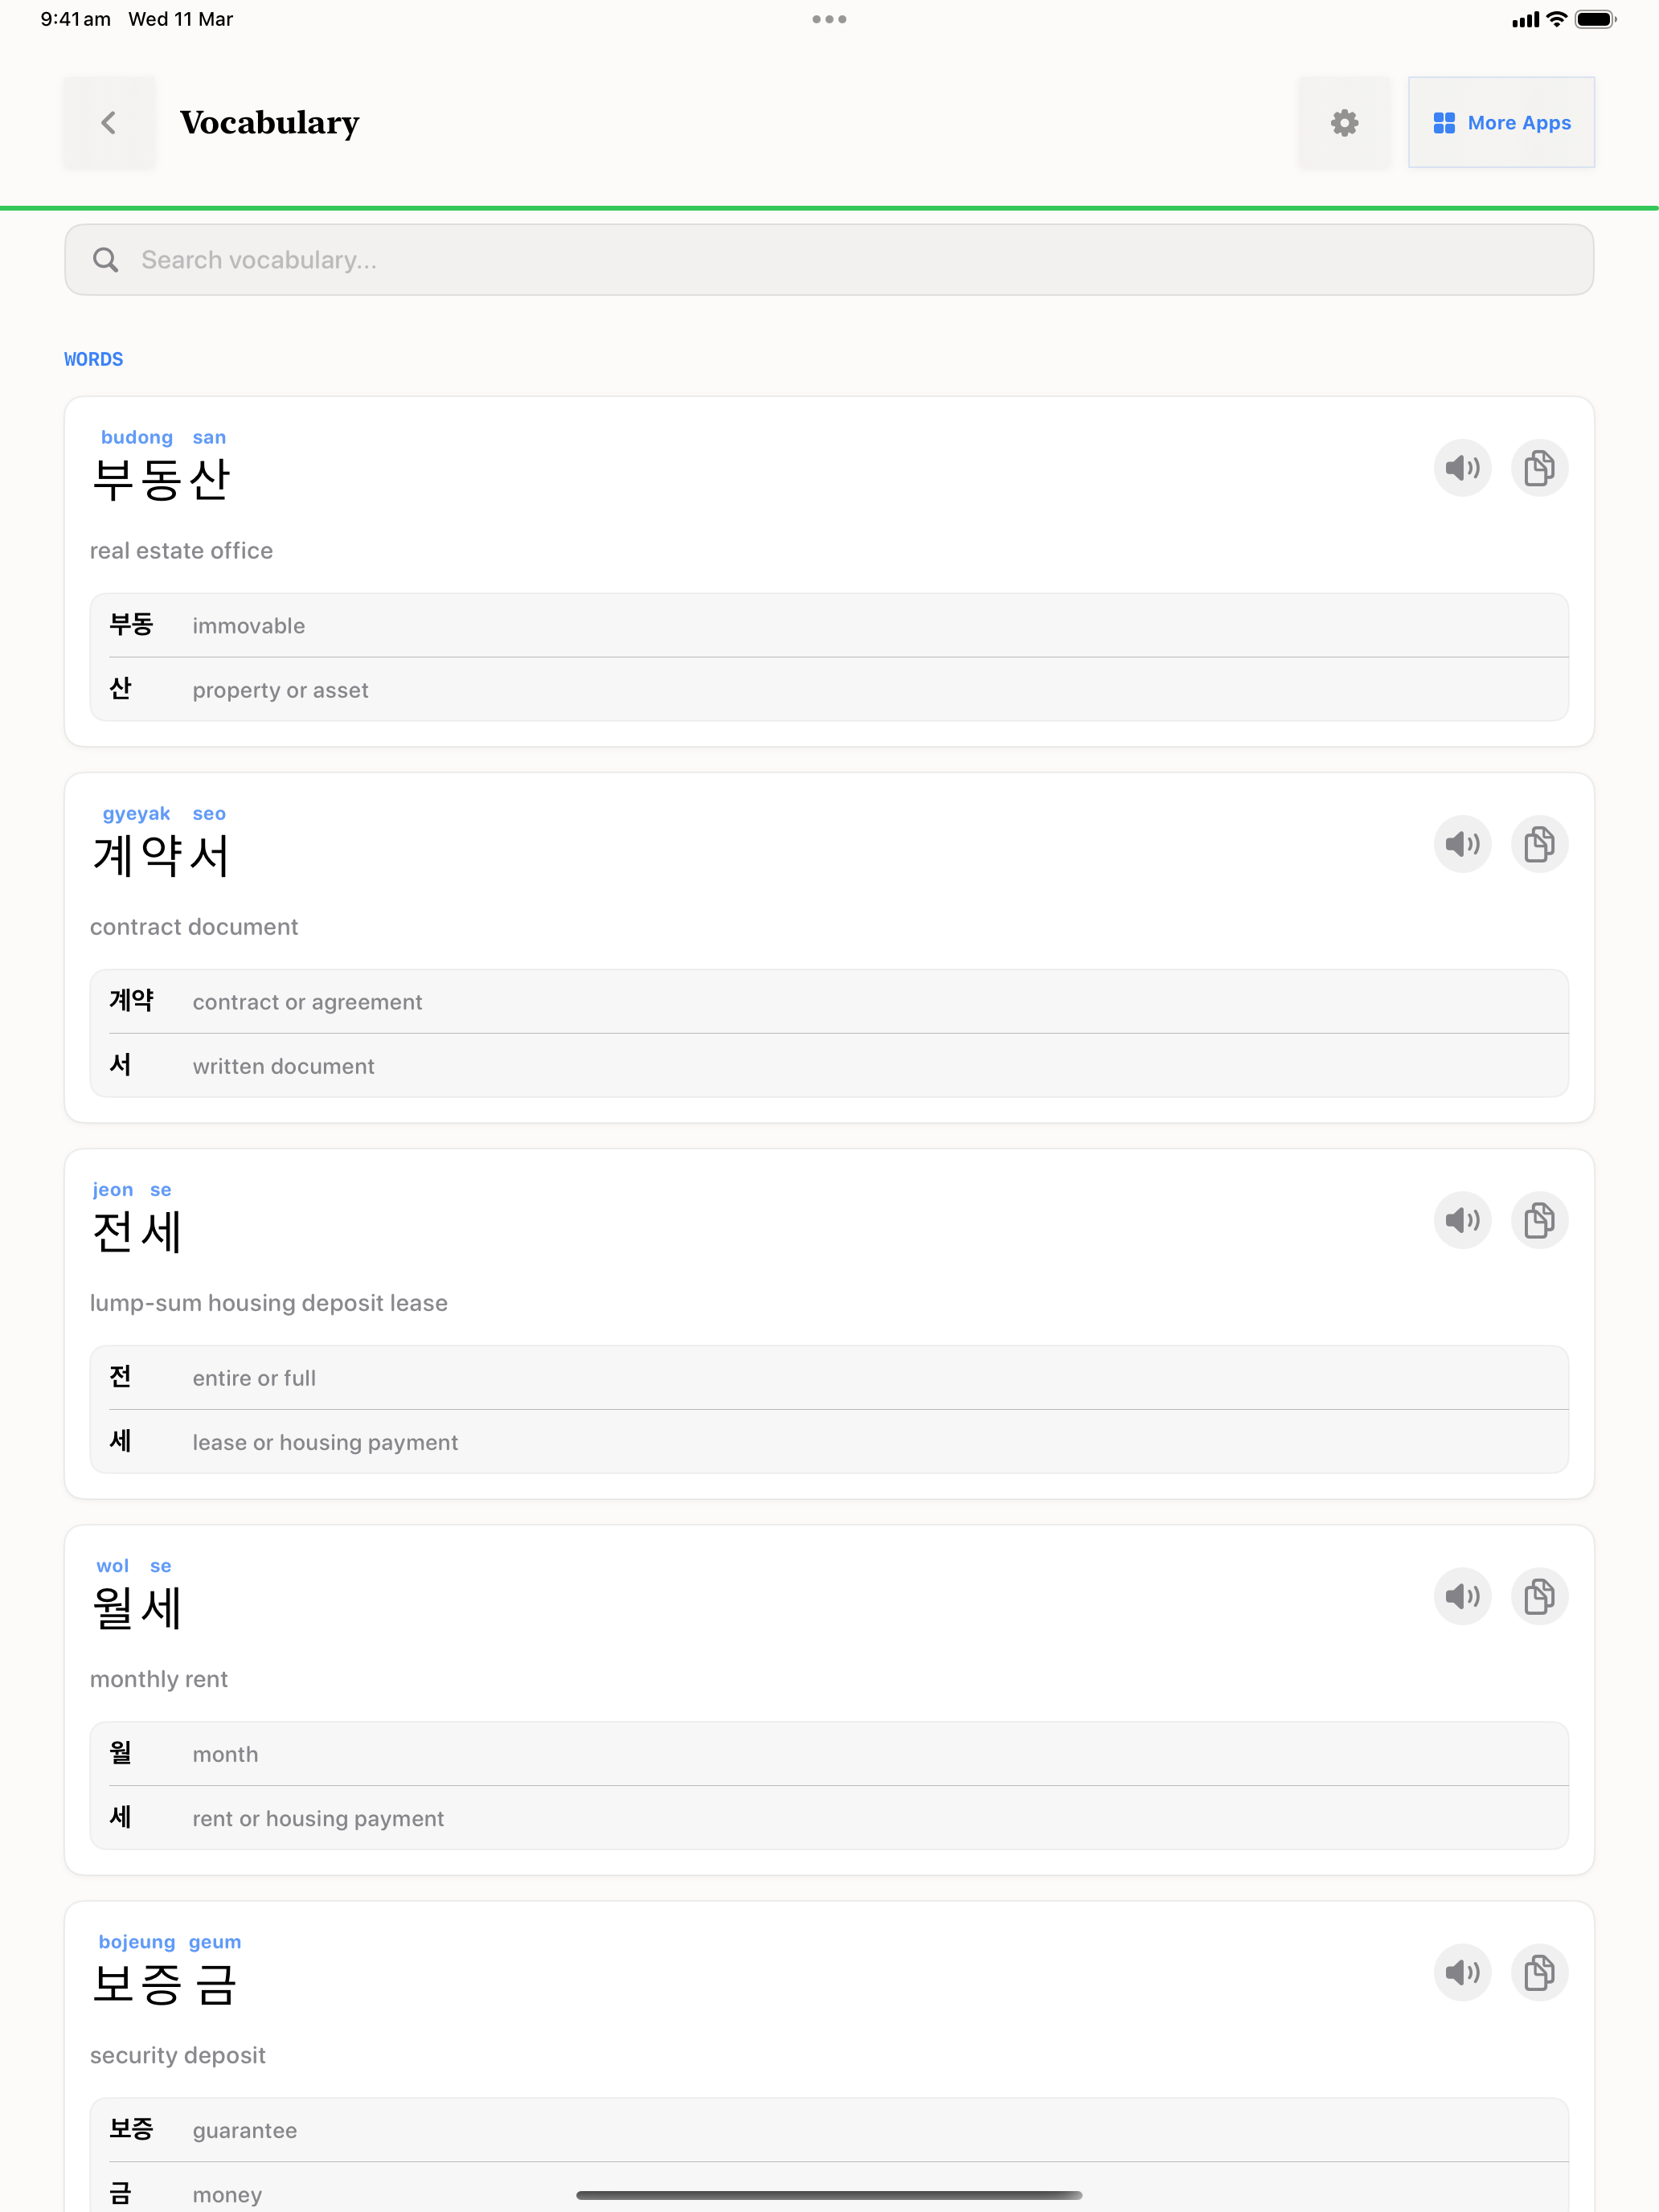Tap the 월 month component row
Screen dimensions: 1659x2212
tap(828, 1754)
